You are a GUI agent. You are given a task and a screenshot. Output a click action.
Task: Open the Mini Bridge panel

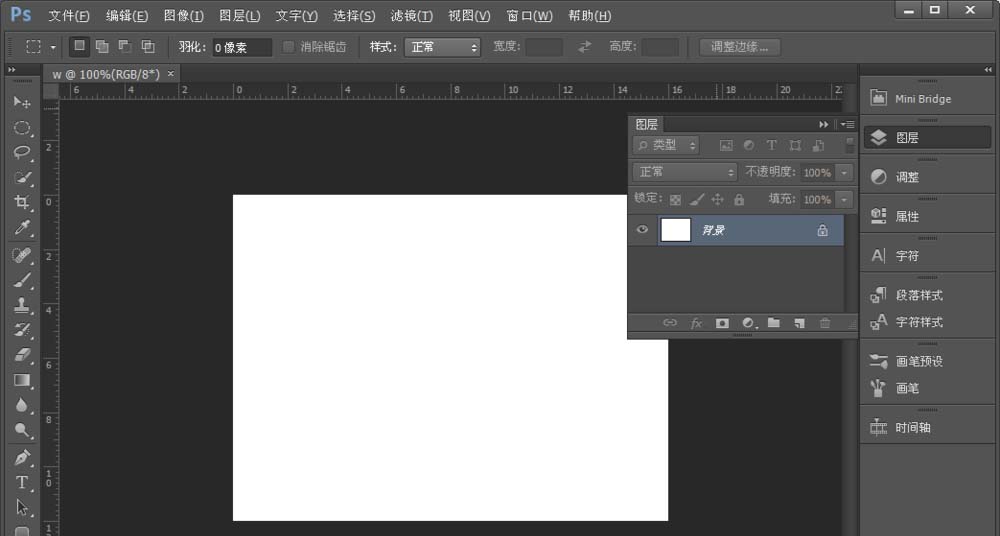click(x=922, y=99)
